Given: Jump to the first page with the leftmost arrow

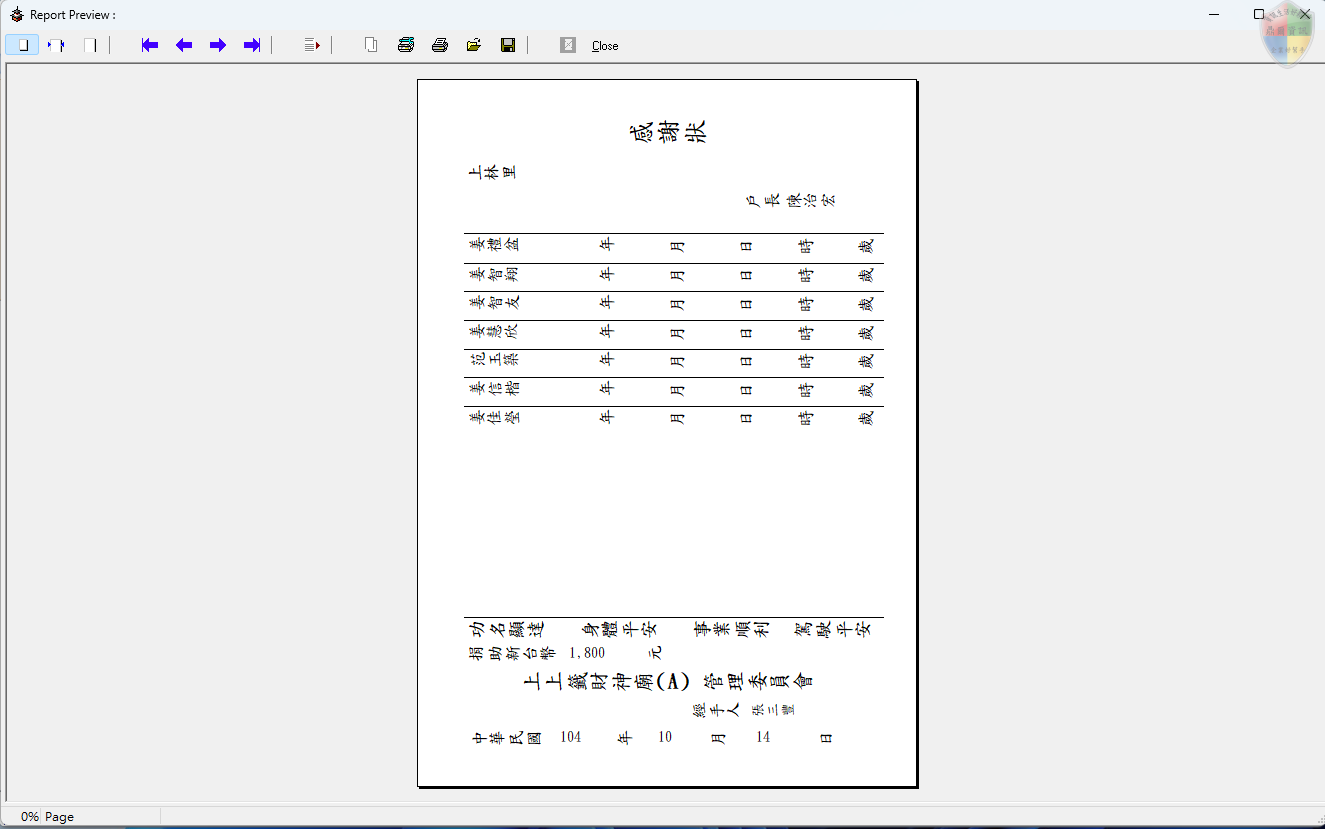Looking at the screenshot, I should (x=150, y=45).
